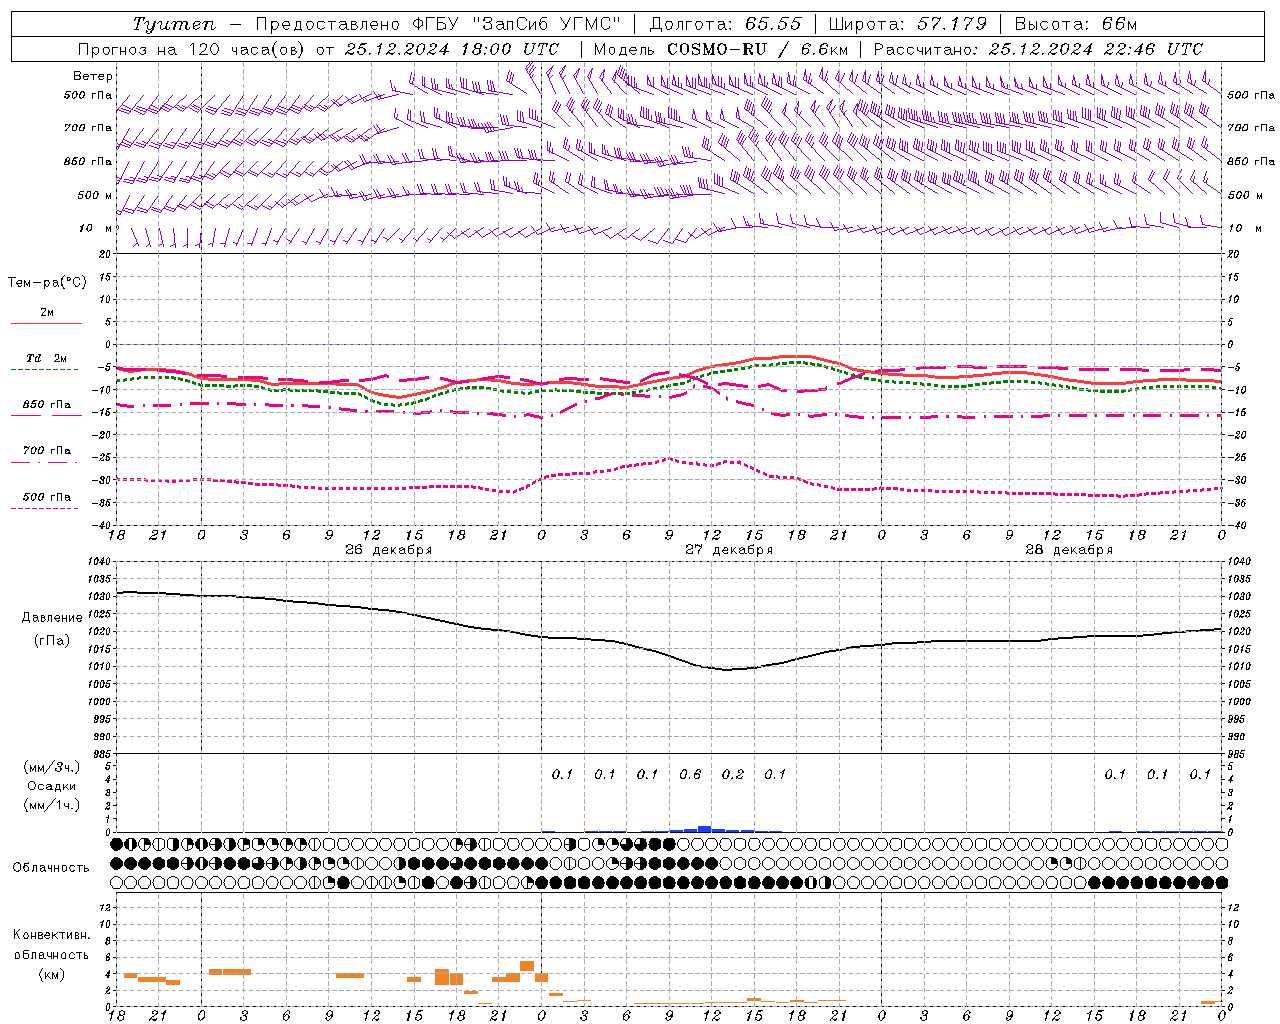Click the '26 декабря' date label
Image resolution: width=1280 pixels, height=1024 pixels.
coord(389,550)
